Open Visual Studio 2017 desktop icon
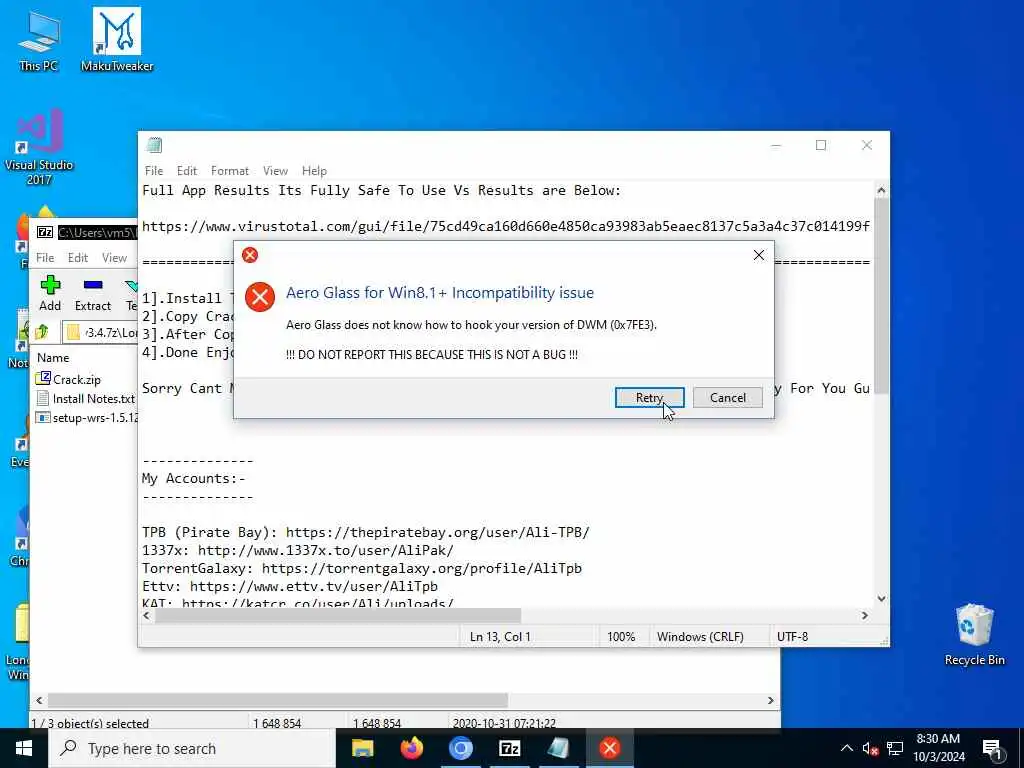 [39, 147]
